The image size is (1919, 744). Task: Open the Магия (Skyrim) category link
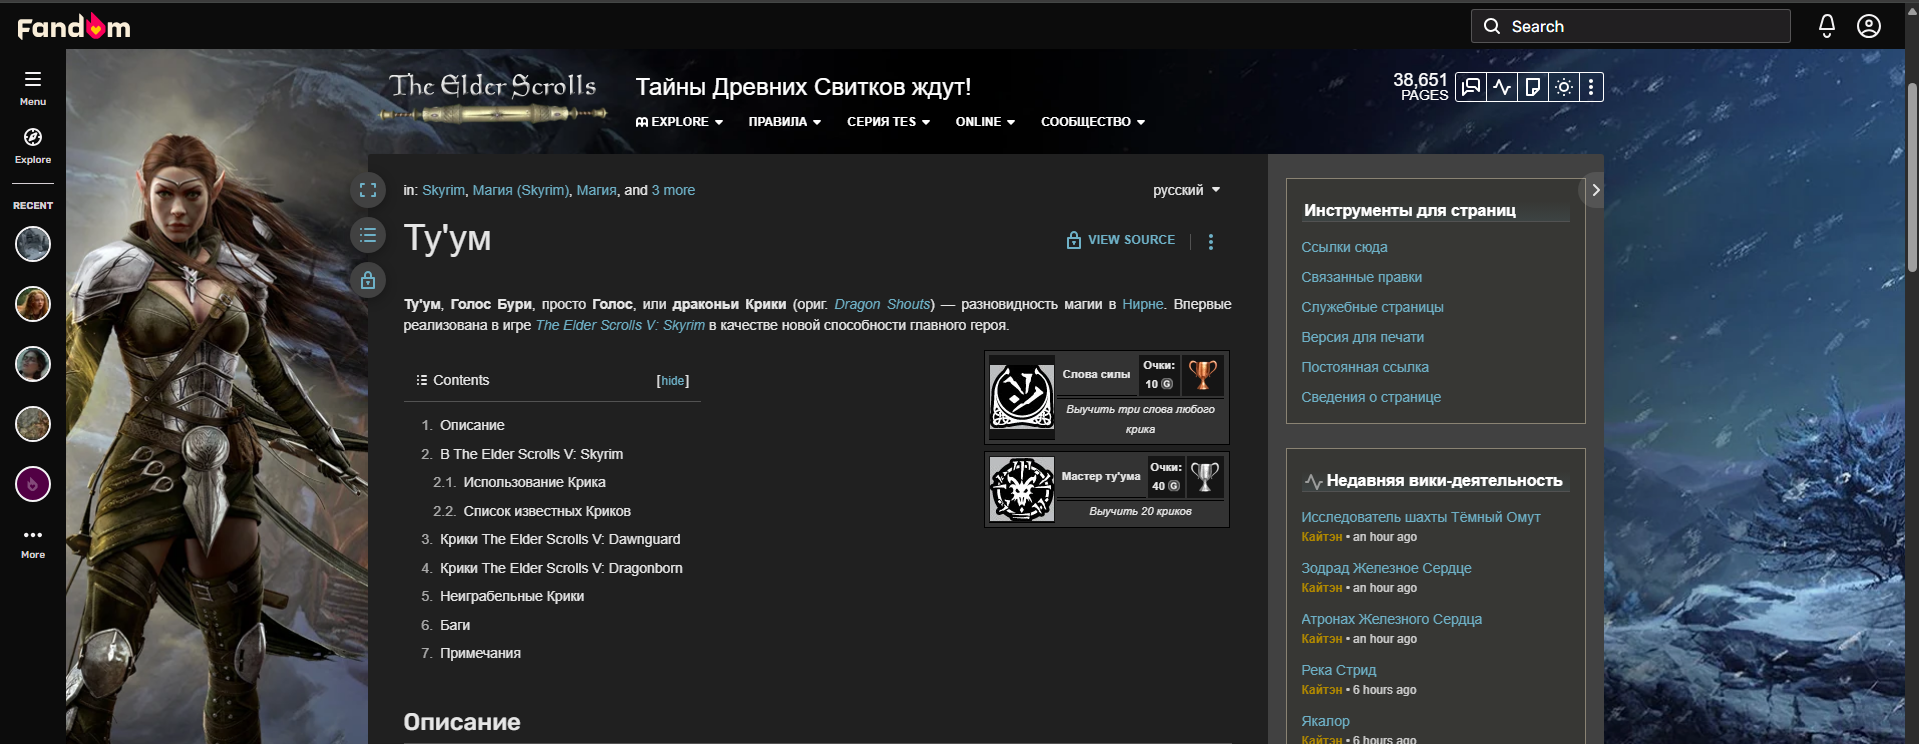521,190
